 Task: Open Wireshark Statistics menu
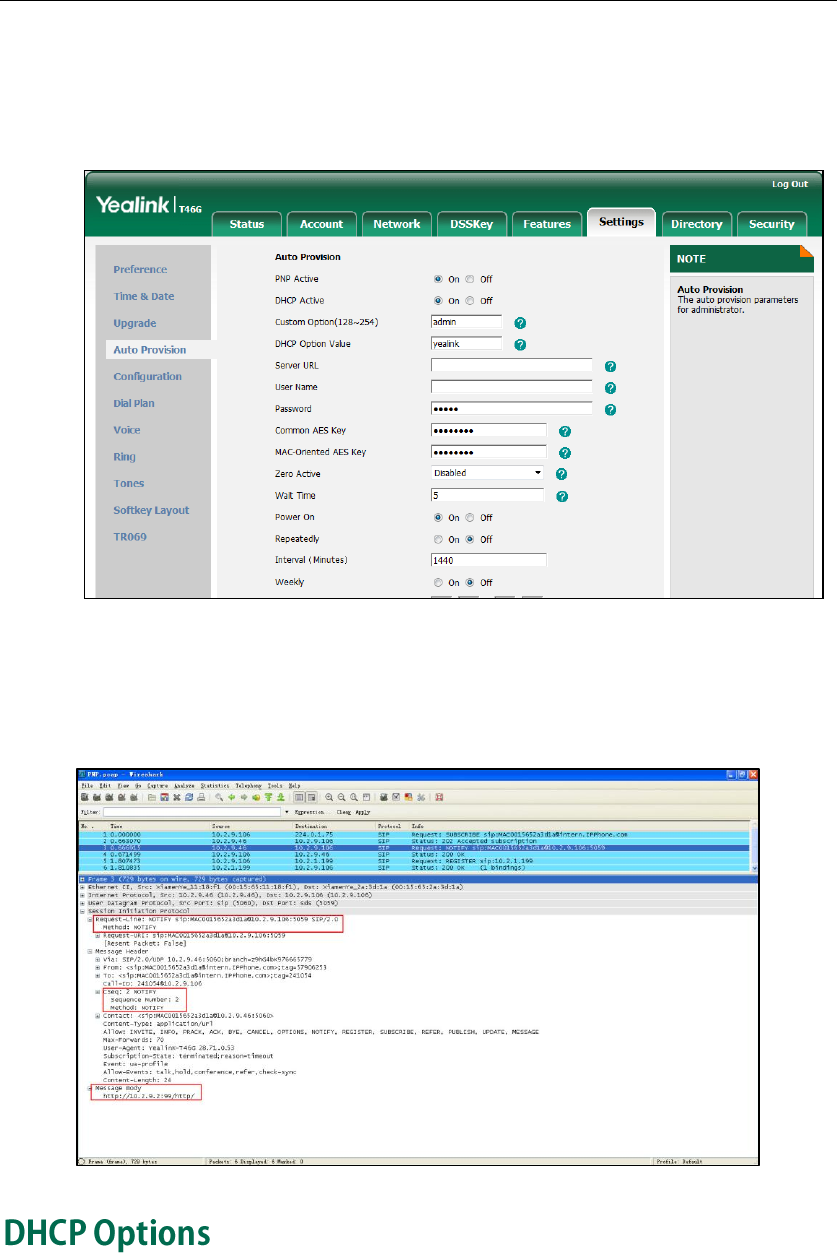point(215,786)
